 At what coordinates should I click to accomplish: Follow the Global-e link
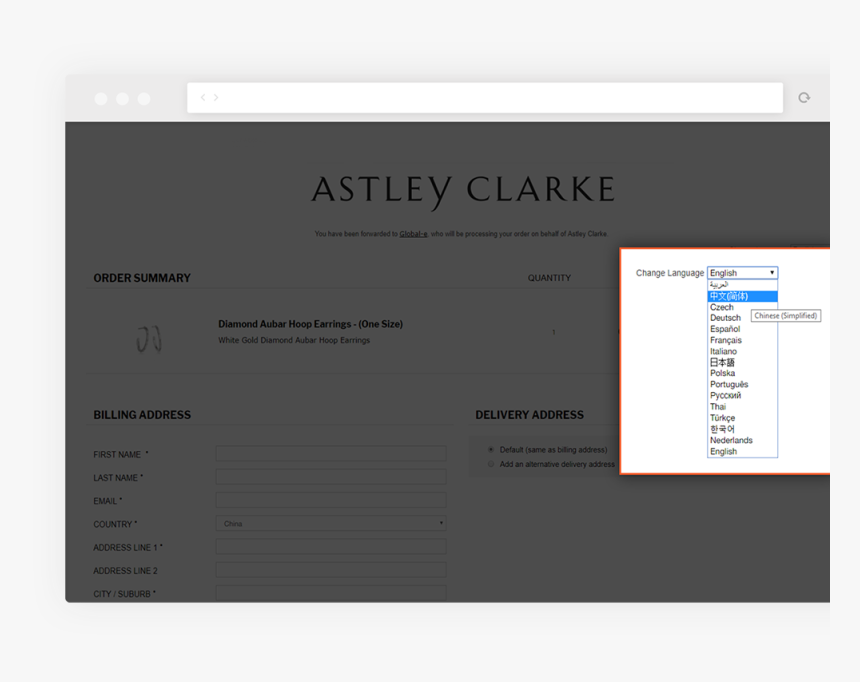(413, 234)
